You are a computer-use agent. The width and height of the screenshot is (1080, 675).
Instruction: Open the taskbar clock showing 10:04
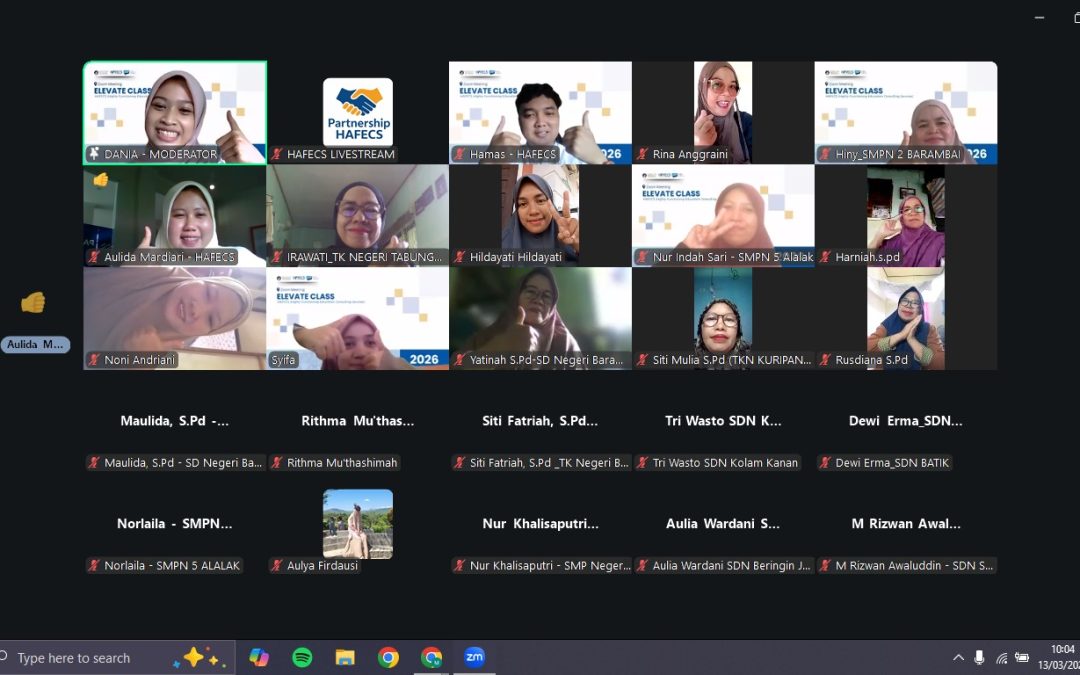tap(1063, 657)
